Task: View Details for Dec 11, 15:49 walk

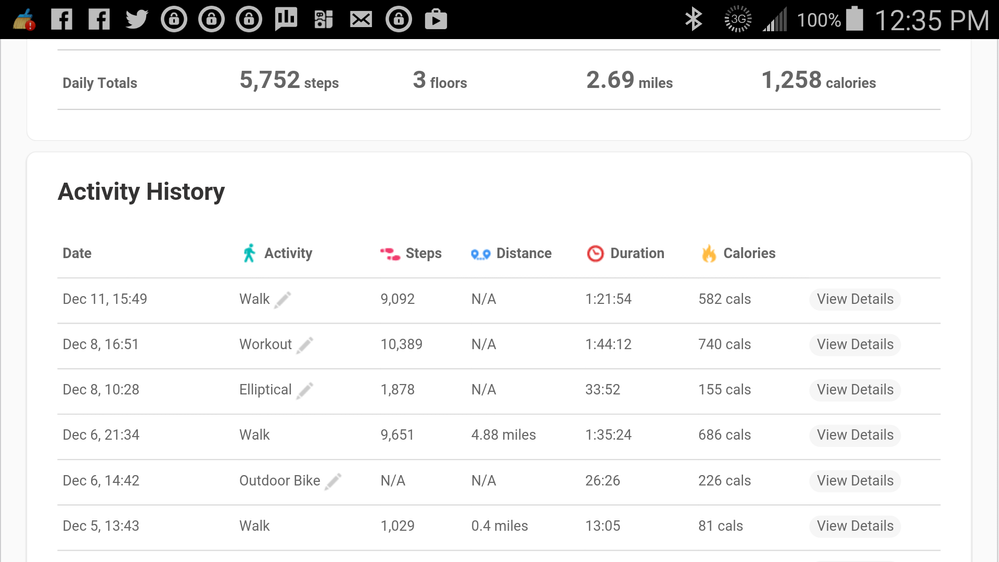Action: click(x=855, y=299)
